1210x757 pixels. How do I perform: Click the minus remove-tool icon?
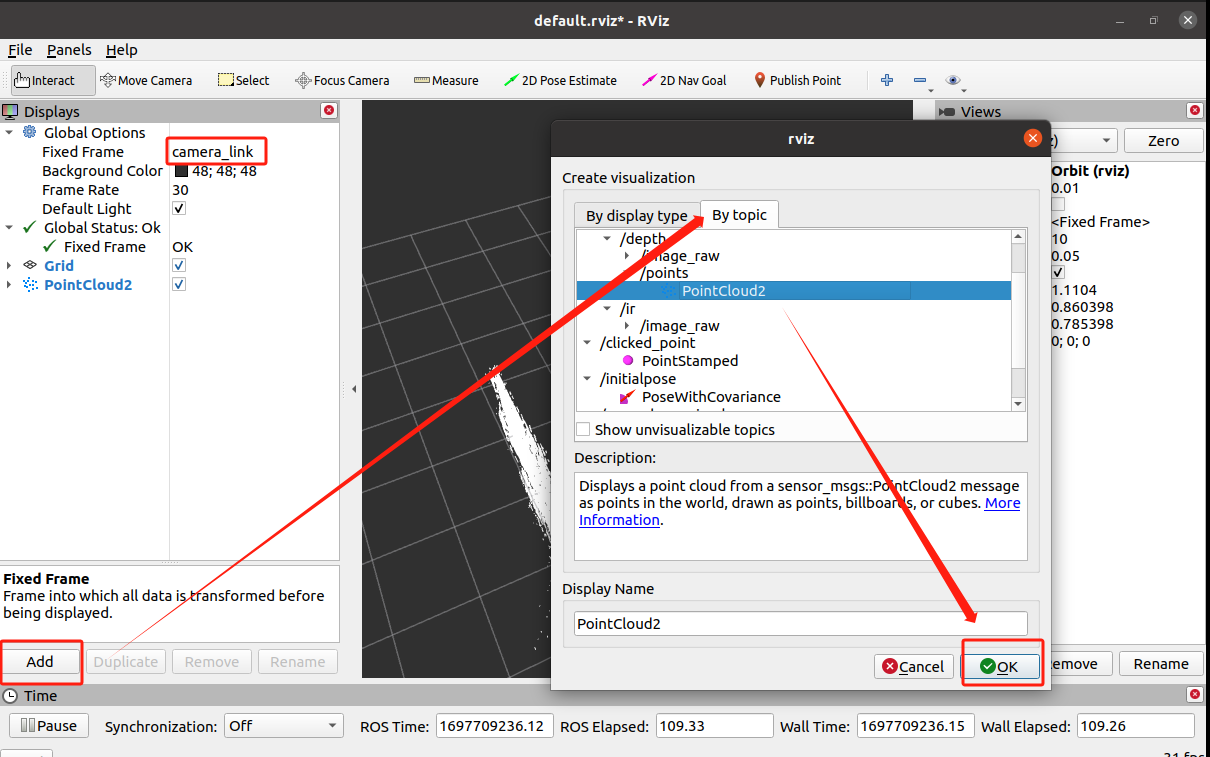[920, 80]
